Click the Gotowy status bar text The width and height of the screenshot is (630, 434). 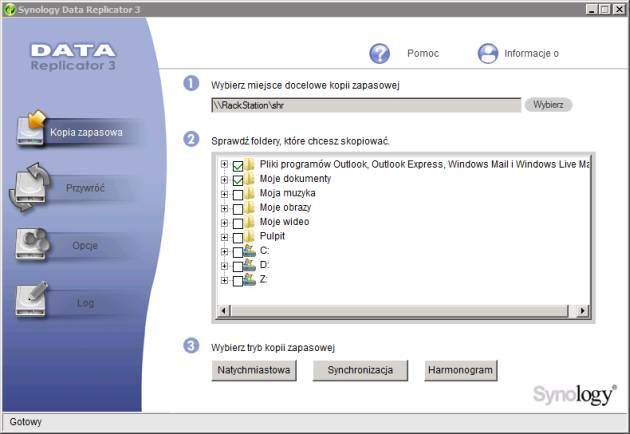[25, 422]
